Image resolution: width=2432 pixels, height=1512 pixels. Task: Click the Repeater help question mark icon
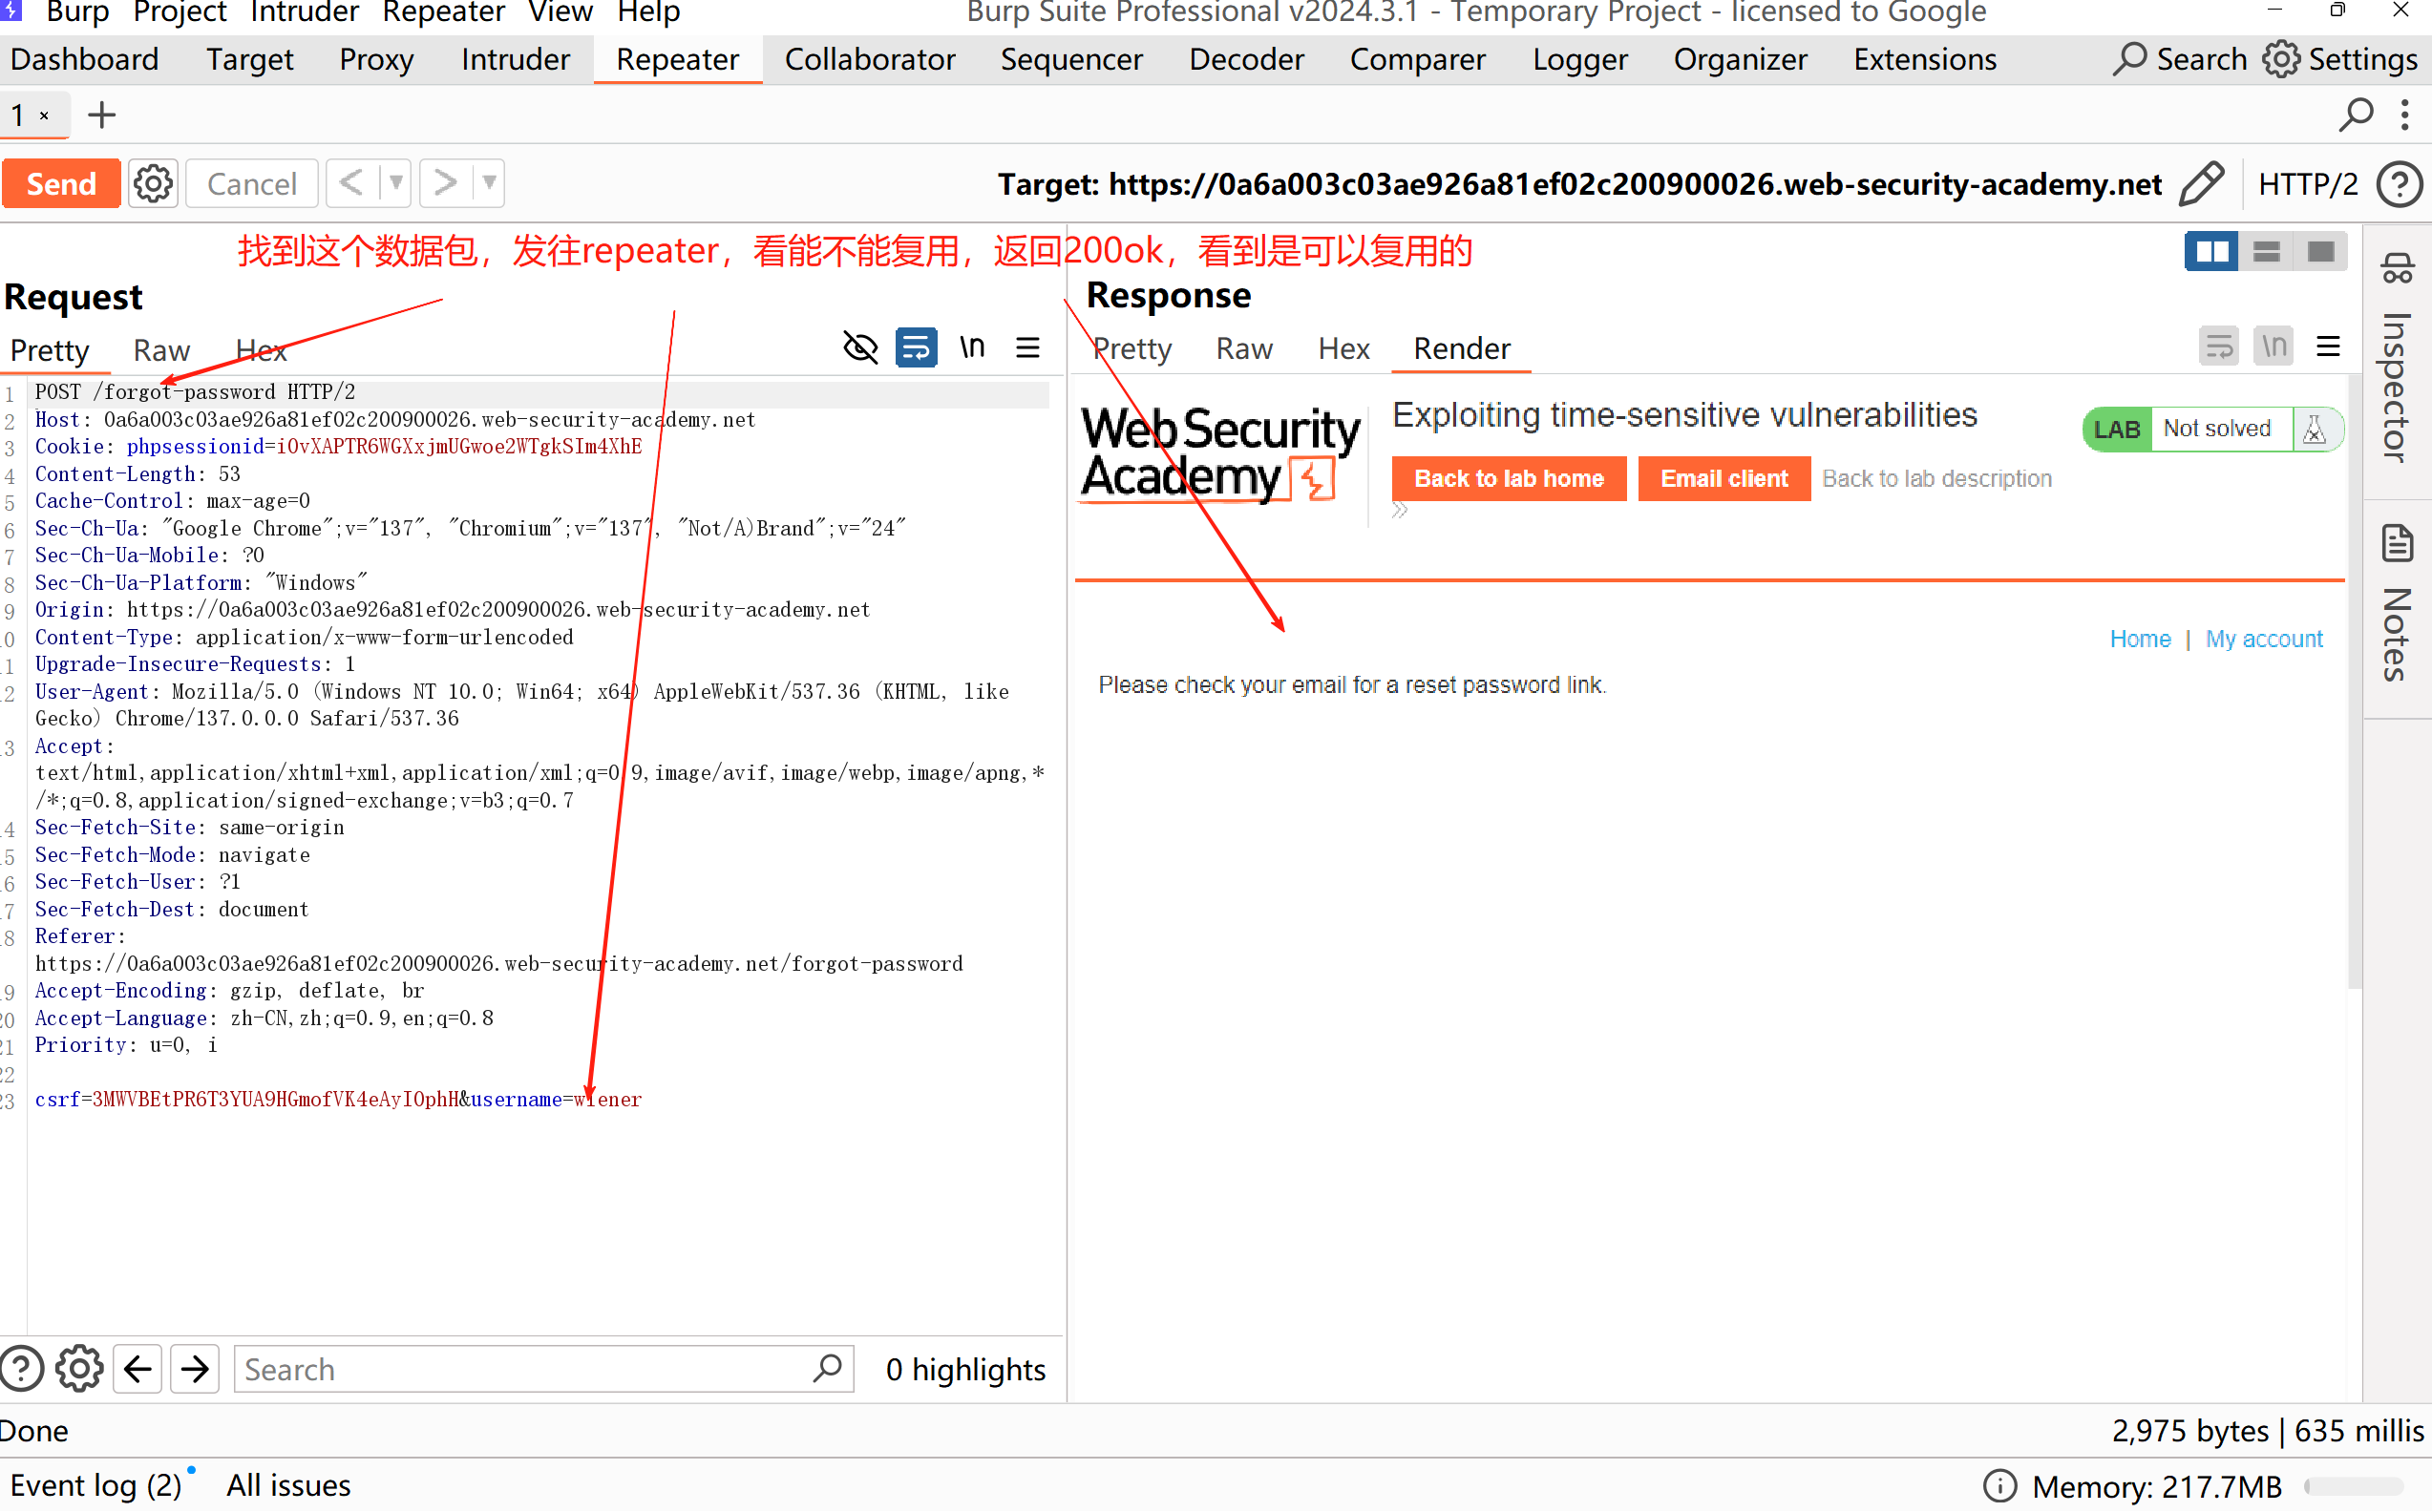pyautogui.click(x=2399, y=184)
